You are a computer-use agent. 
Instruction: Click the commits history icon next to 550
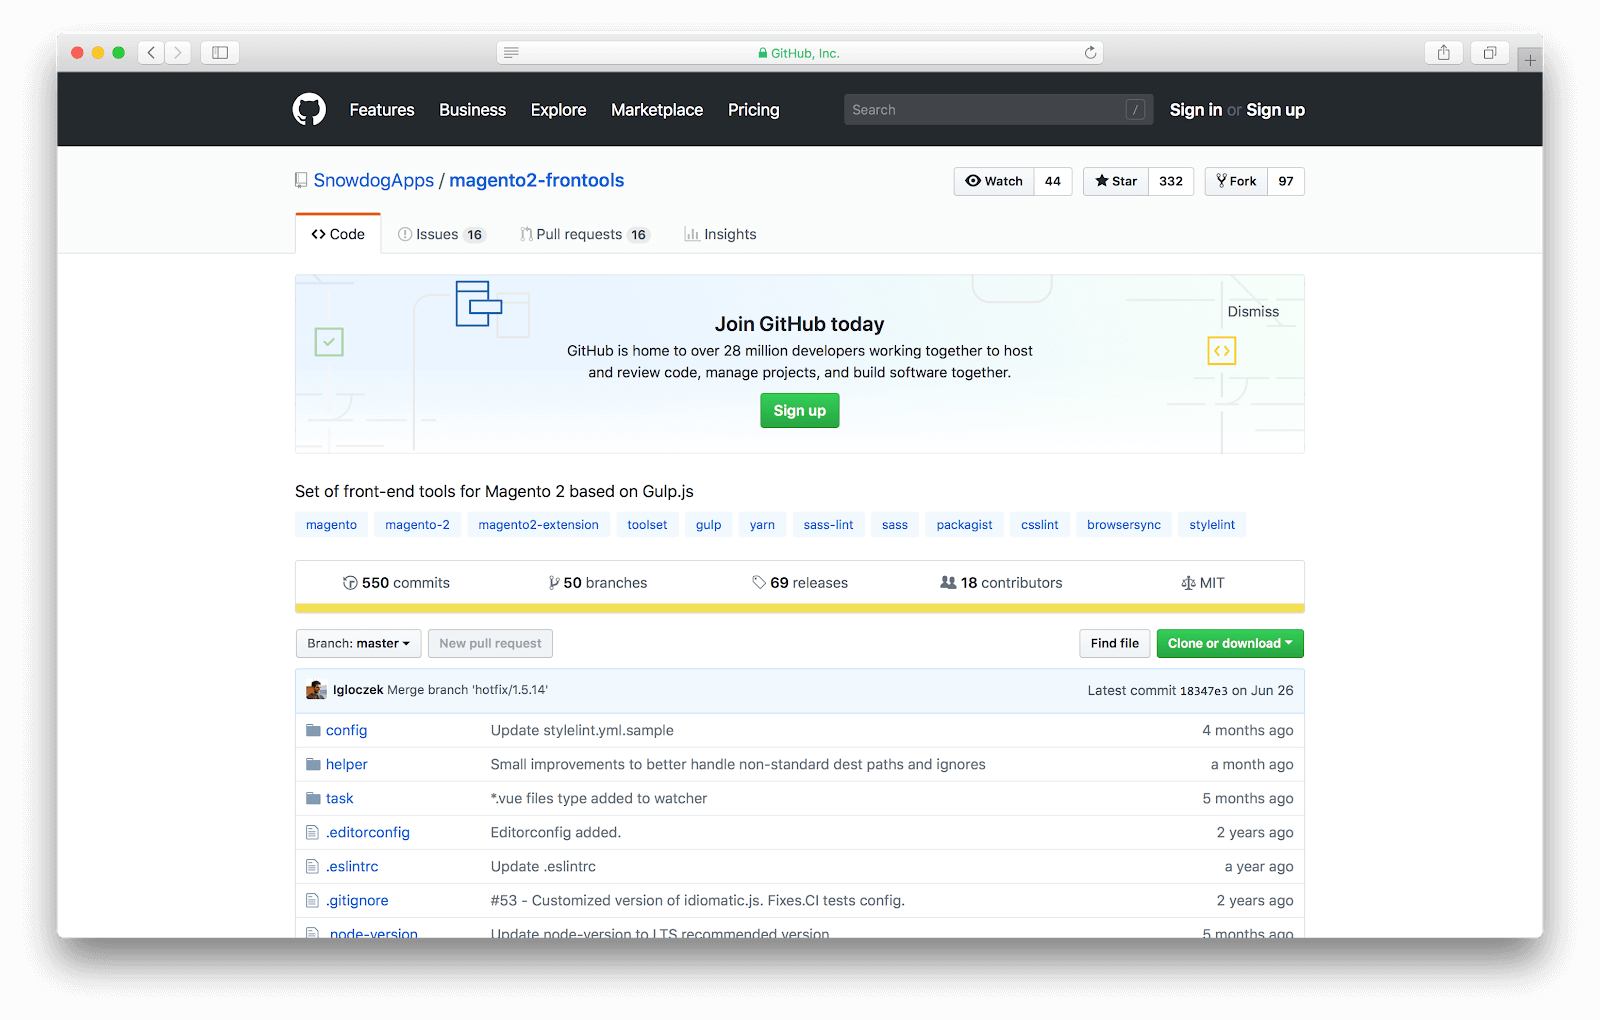[350, 583]
